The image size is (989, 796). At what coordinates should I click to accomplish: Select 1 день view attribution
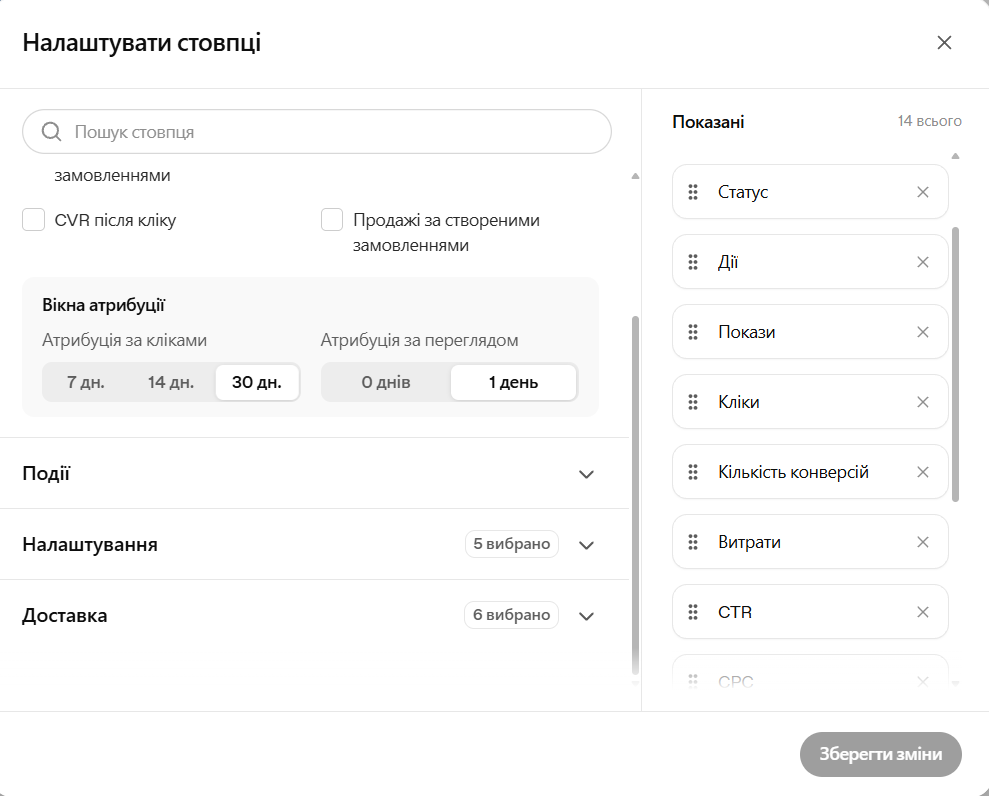point(513,382)
